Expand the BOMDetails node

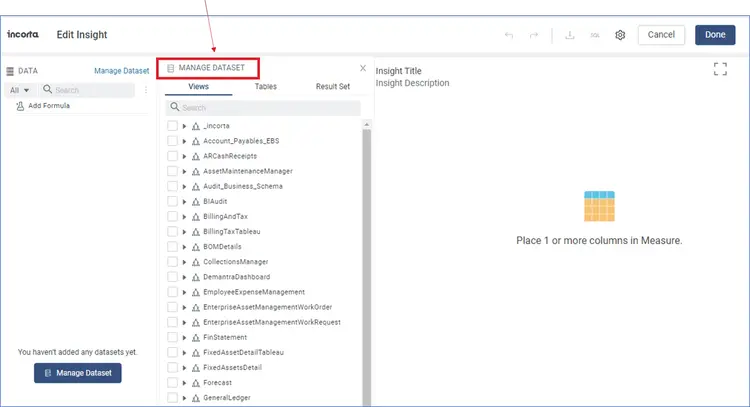coord(184,247)
